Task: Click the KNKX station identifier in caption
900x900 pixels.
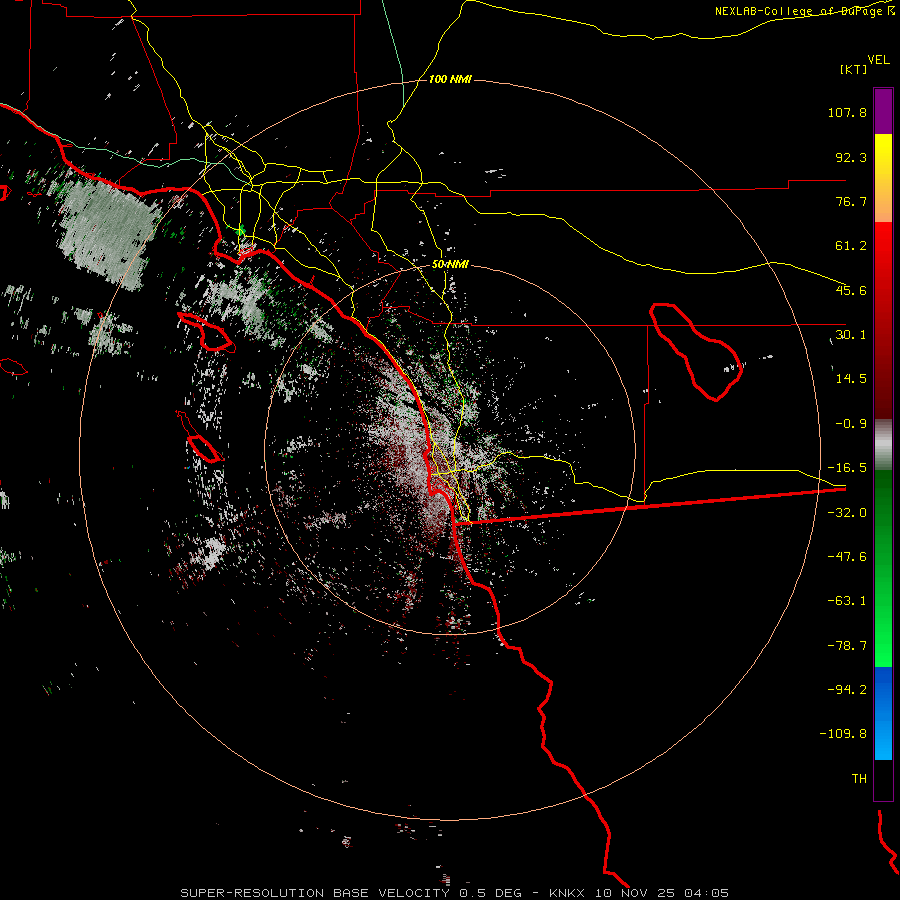Action: (568, 893)
